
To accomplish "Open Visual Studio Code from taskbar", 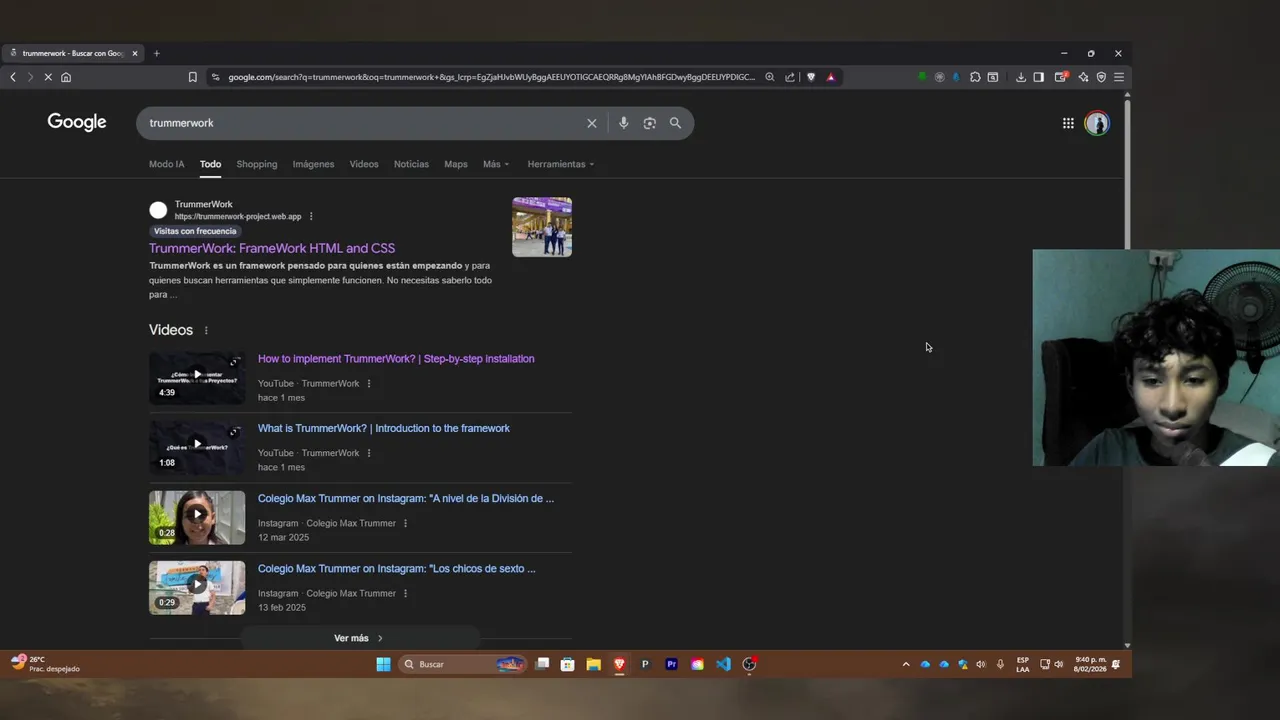I will pos(723,664).
